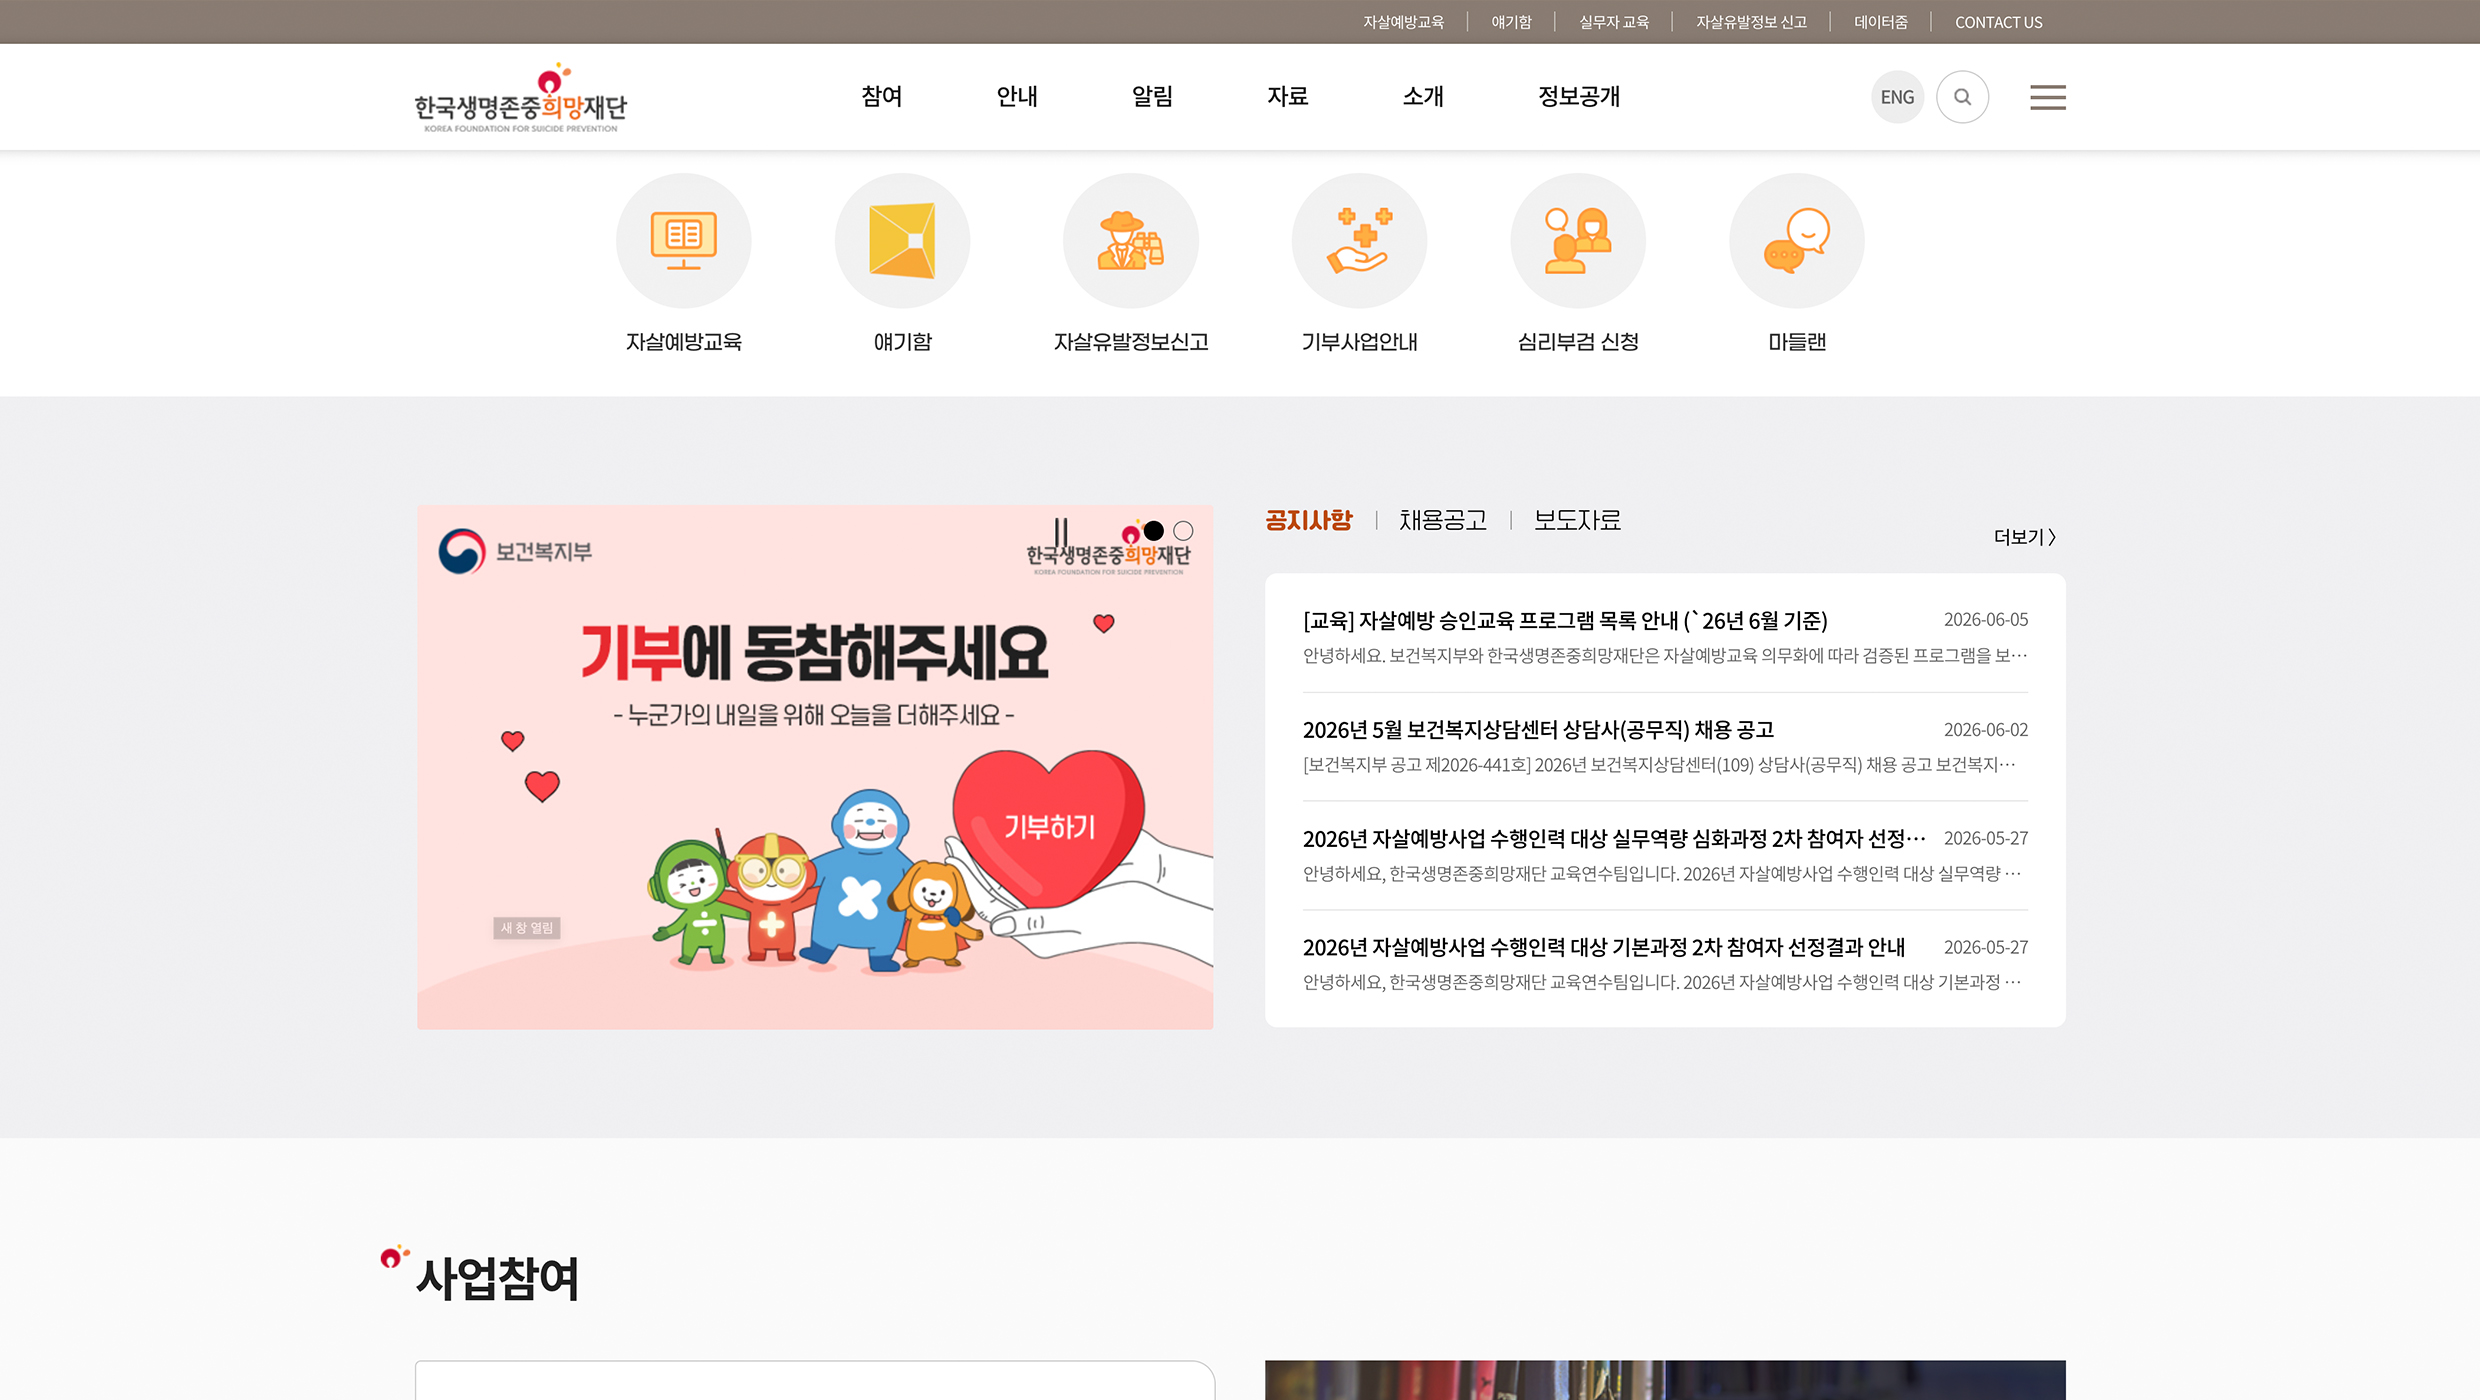Open the 정보공개 main menu

1579,96
